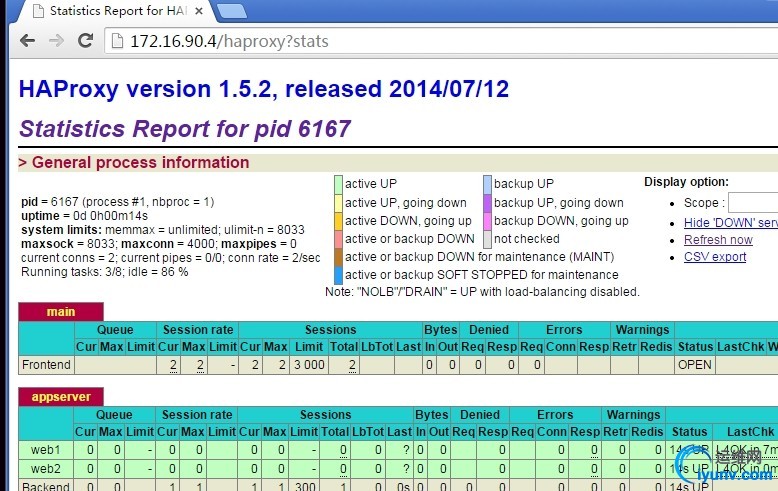The image size is (778, 491).
Task: Click the Frontend row label
Action: (46, 365)
